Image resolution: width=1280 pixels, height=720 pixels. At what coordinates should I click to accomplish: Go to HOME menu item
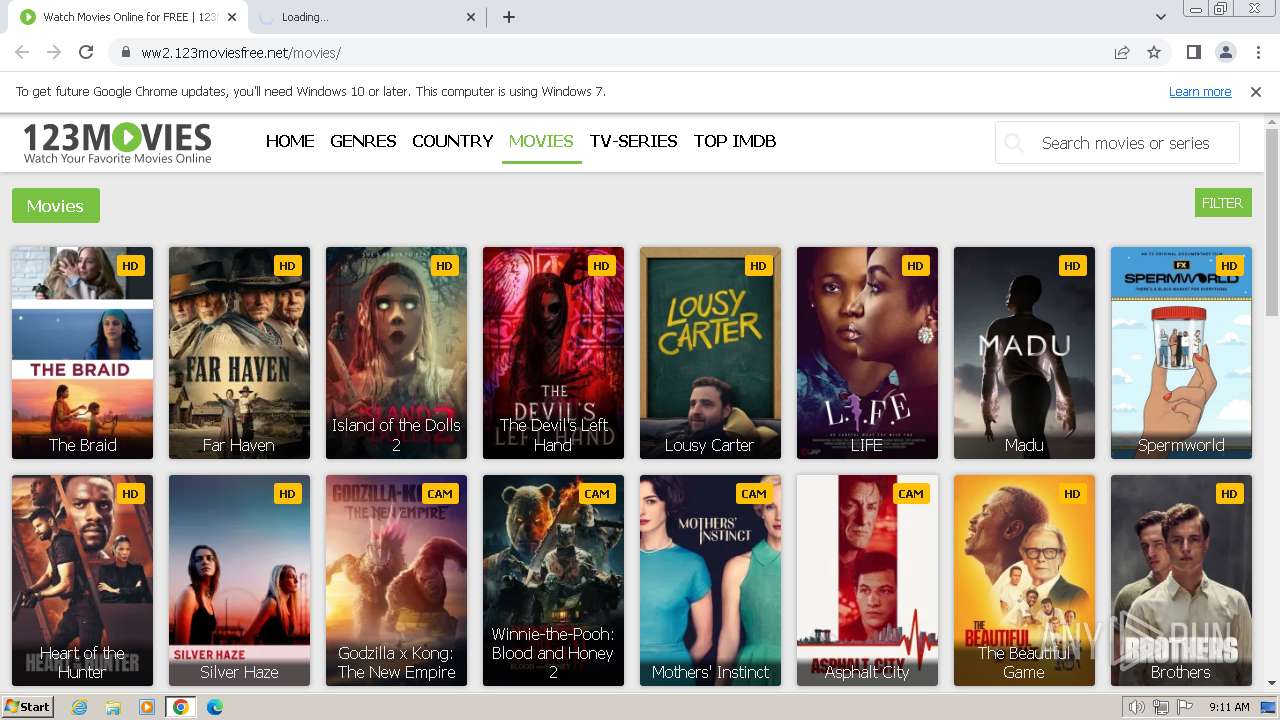coord(290,141)
